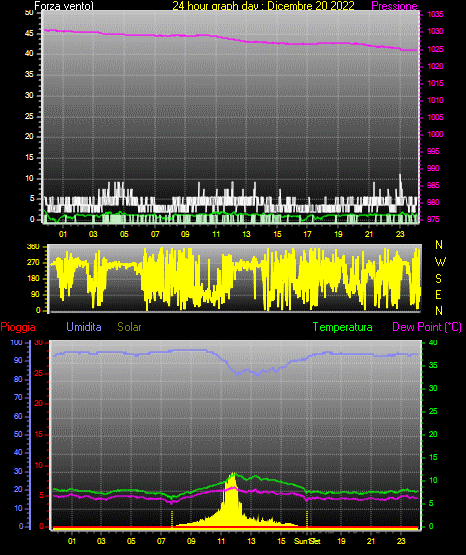Click the red 25 rain axis value
The height and width of the screenshot is (555, 466).
39,373
